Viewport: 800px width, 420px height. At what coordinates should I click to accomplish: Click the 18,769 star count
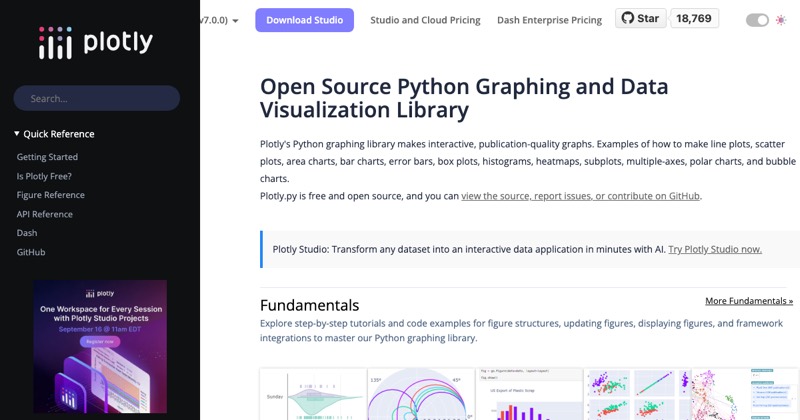coord(694,18)
